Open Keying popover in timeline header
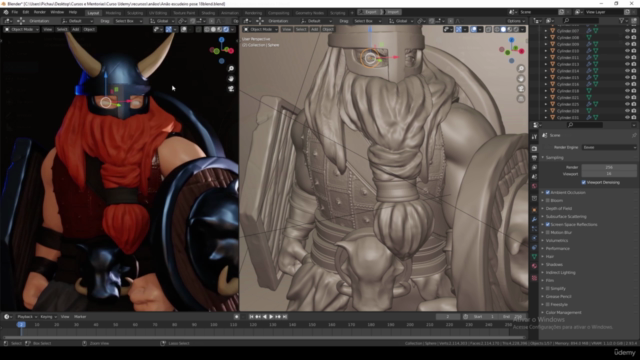This screenshot has width=640, height=360. 48,317
